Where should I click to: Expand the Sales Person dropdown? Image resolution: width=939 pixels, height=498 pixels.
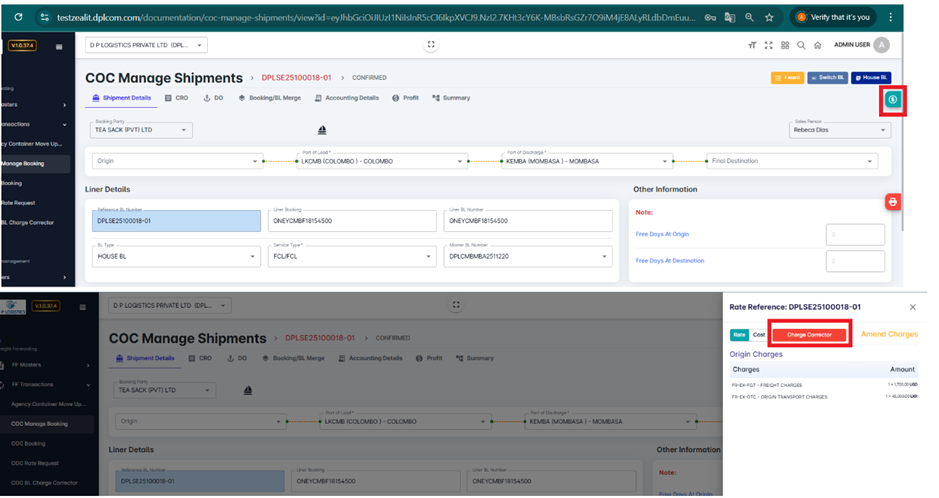pyautogui.click(x=840, y=130)
